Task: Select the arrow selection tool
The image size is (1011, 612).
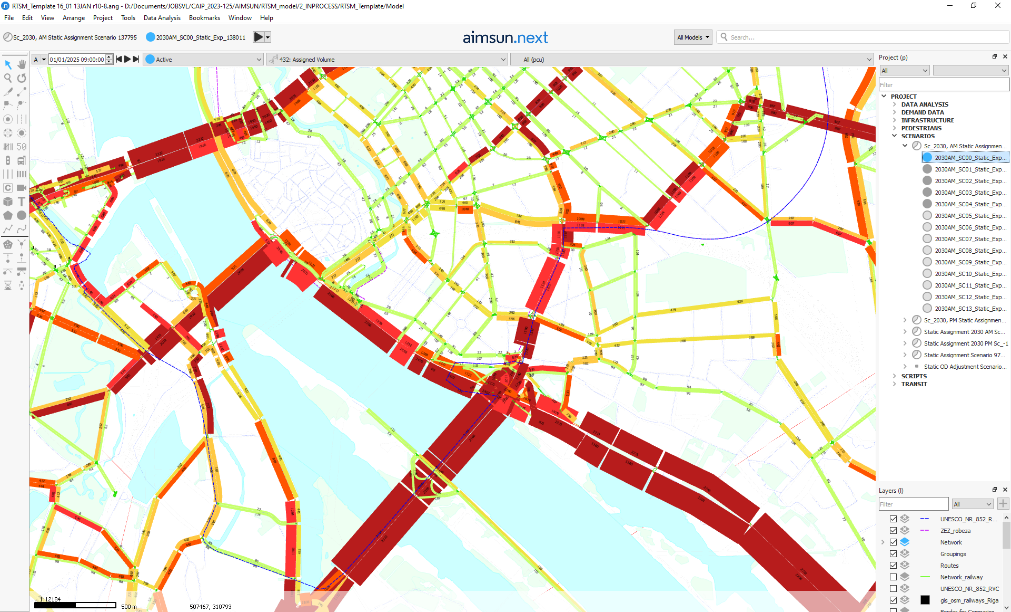Action: (8, 64)
